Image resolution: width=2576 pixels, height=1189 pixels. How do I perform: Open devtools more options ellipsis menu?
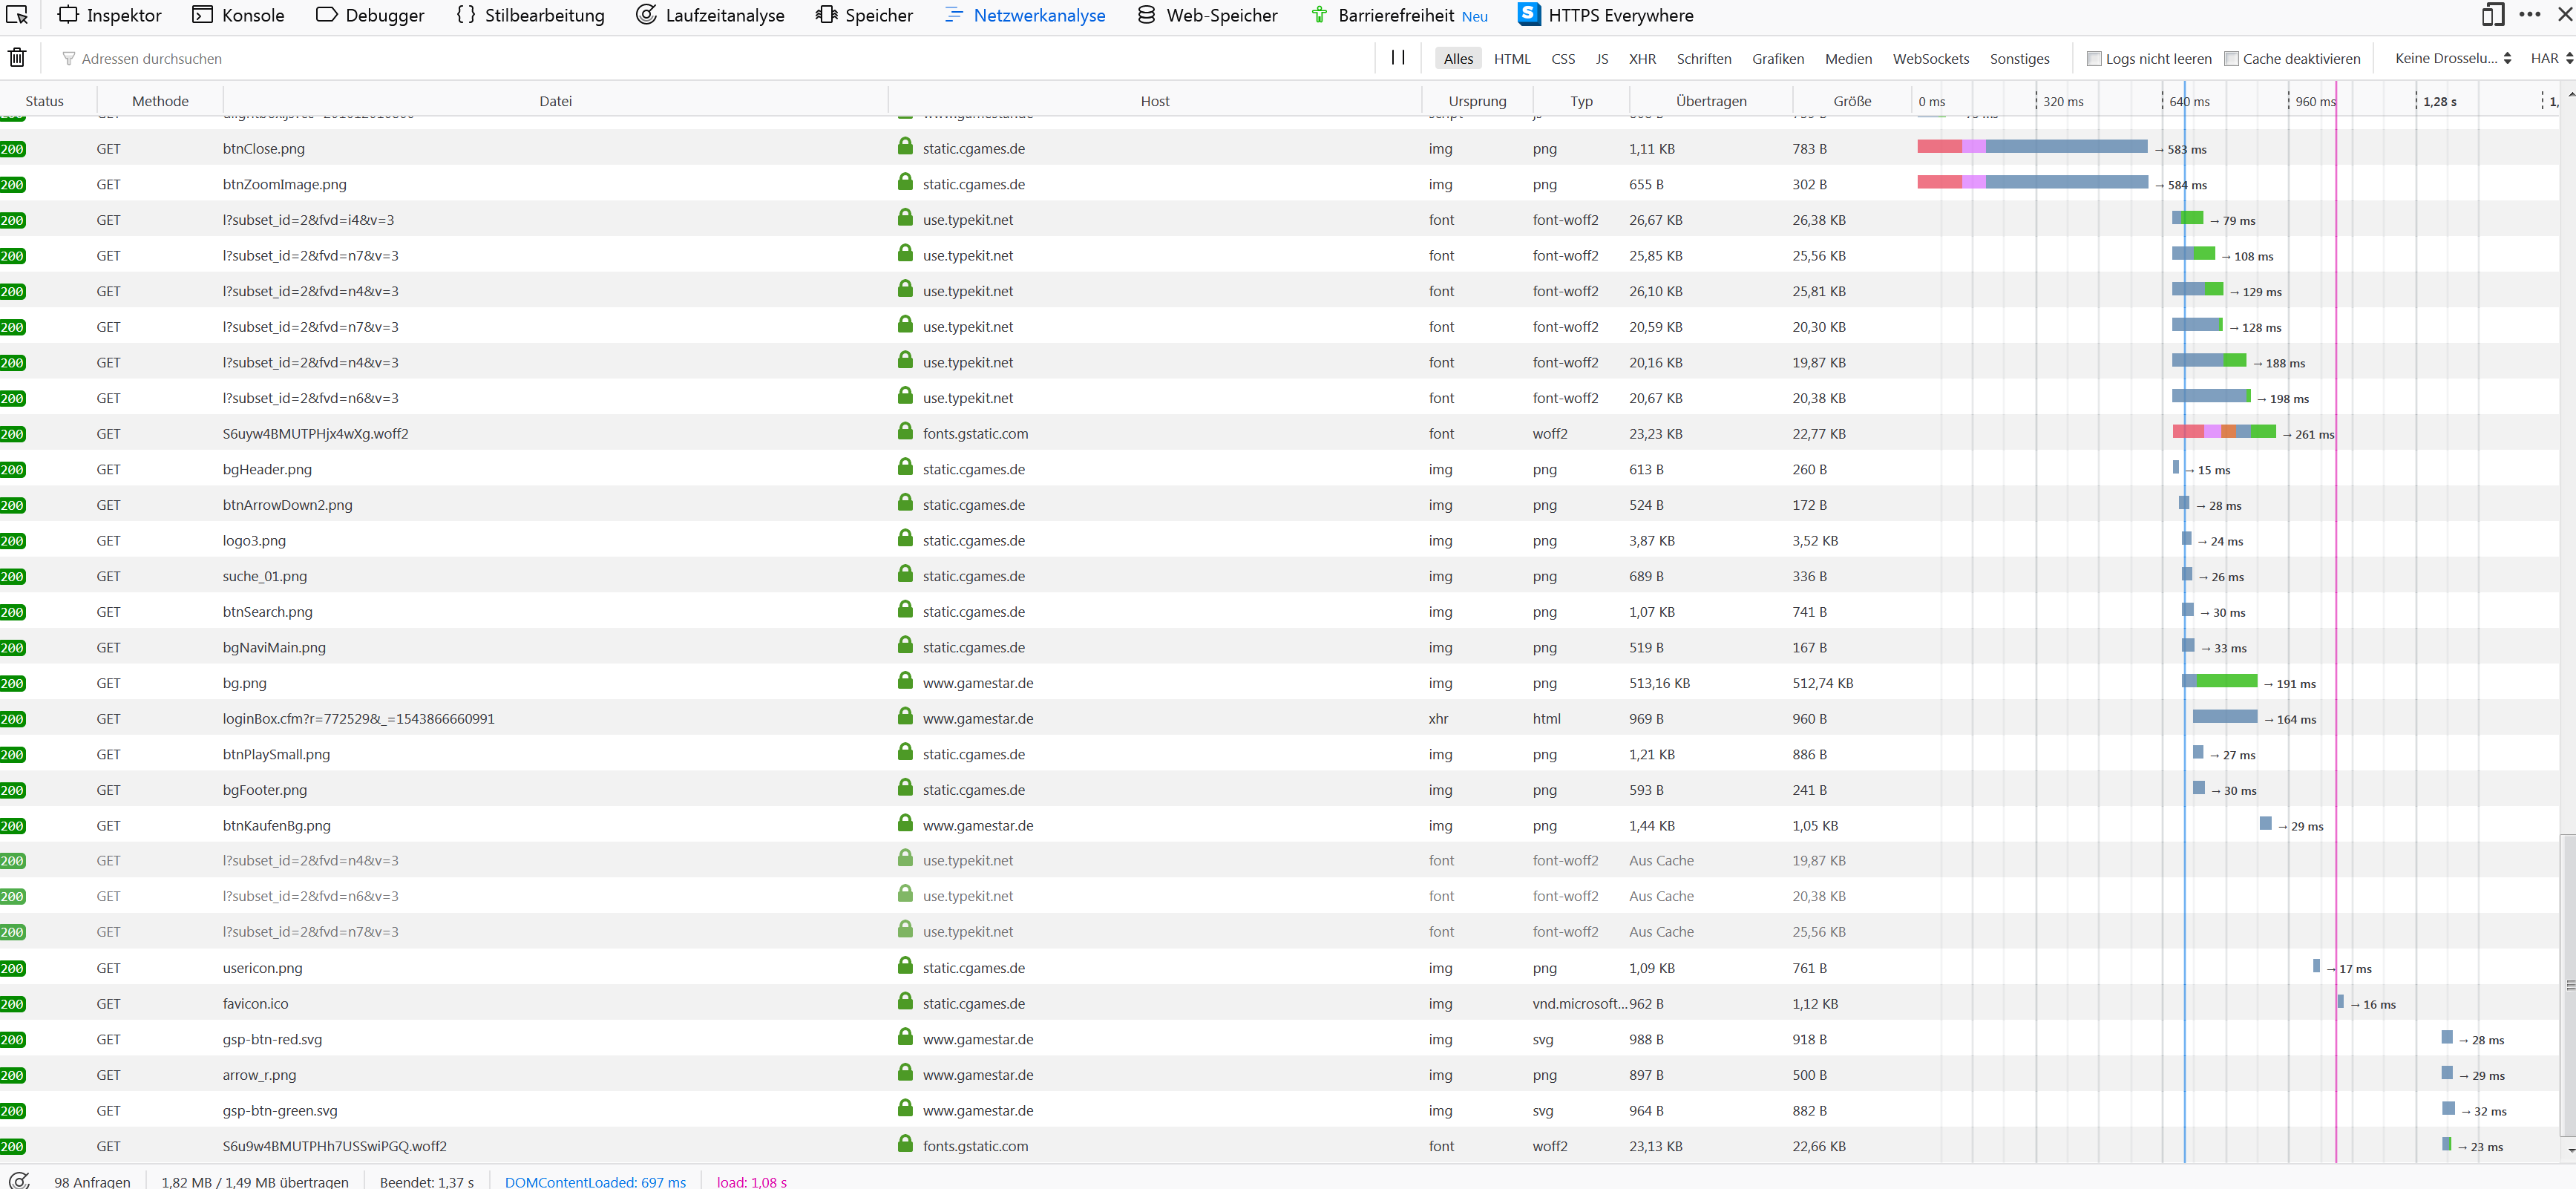2530,15
